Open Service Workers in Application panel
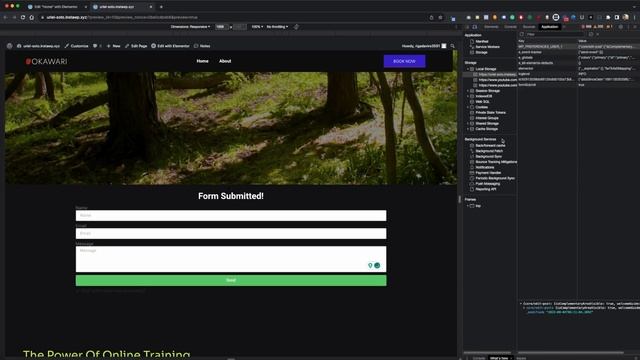 tap(487, 47)
